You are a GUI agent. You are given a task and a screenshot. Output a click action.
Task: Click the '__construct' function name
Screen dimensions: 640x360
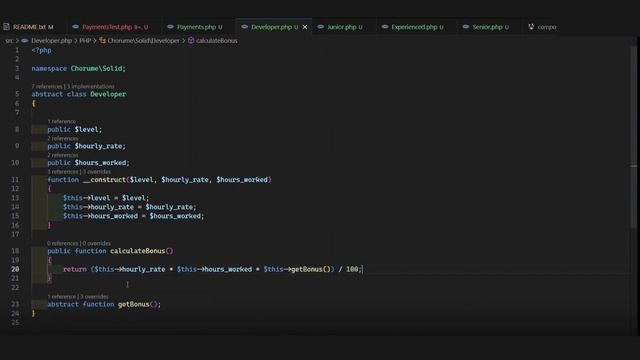(104, 180)
